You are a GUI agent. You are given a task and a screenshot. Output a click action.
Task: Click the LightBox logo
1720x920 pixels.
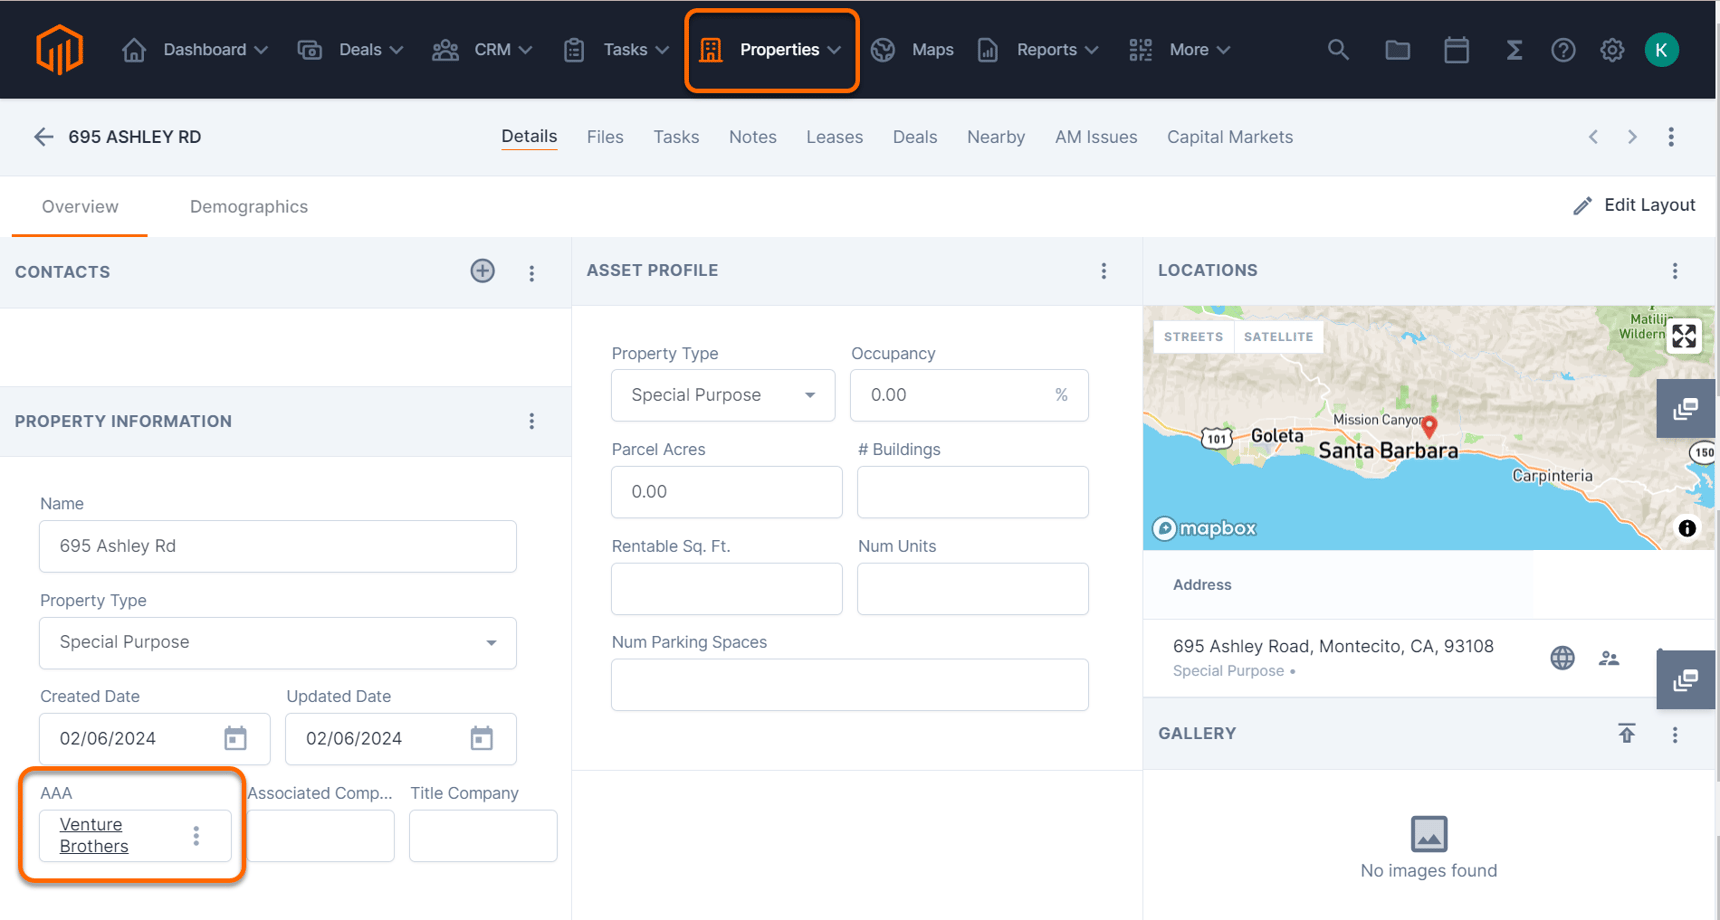[60, 49]
